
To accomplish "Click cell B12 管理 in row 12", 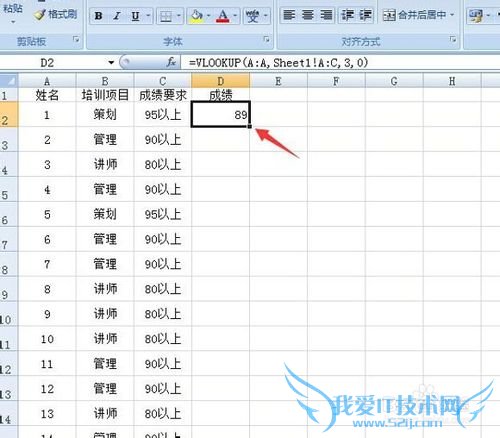I will point(105,364).
